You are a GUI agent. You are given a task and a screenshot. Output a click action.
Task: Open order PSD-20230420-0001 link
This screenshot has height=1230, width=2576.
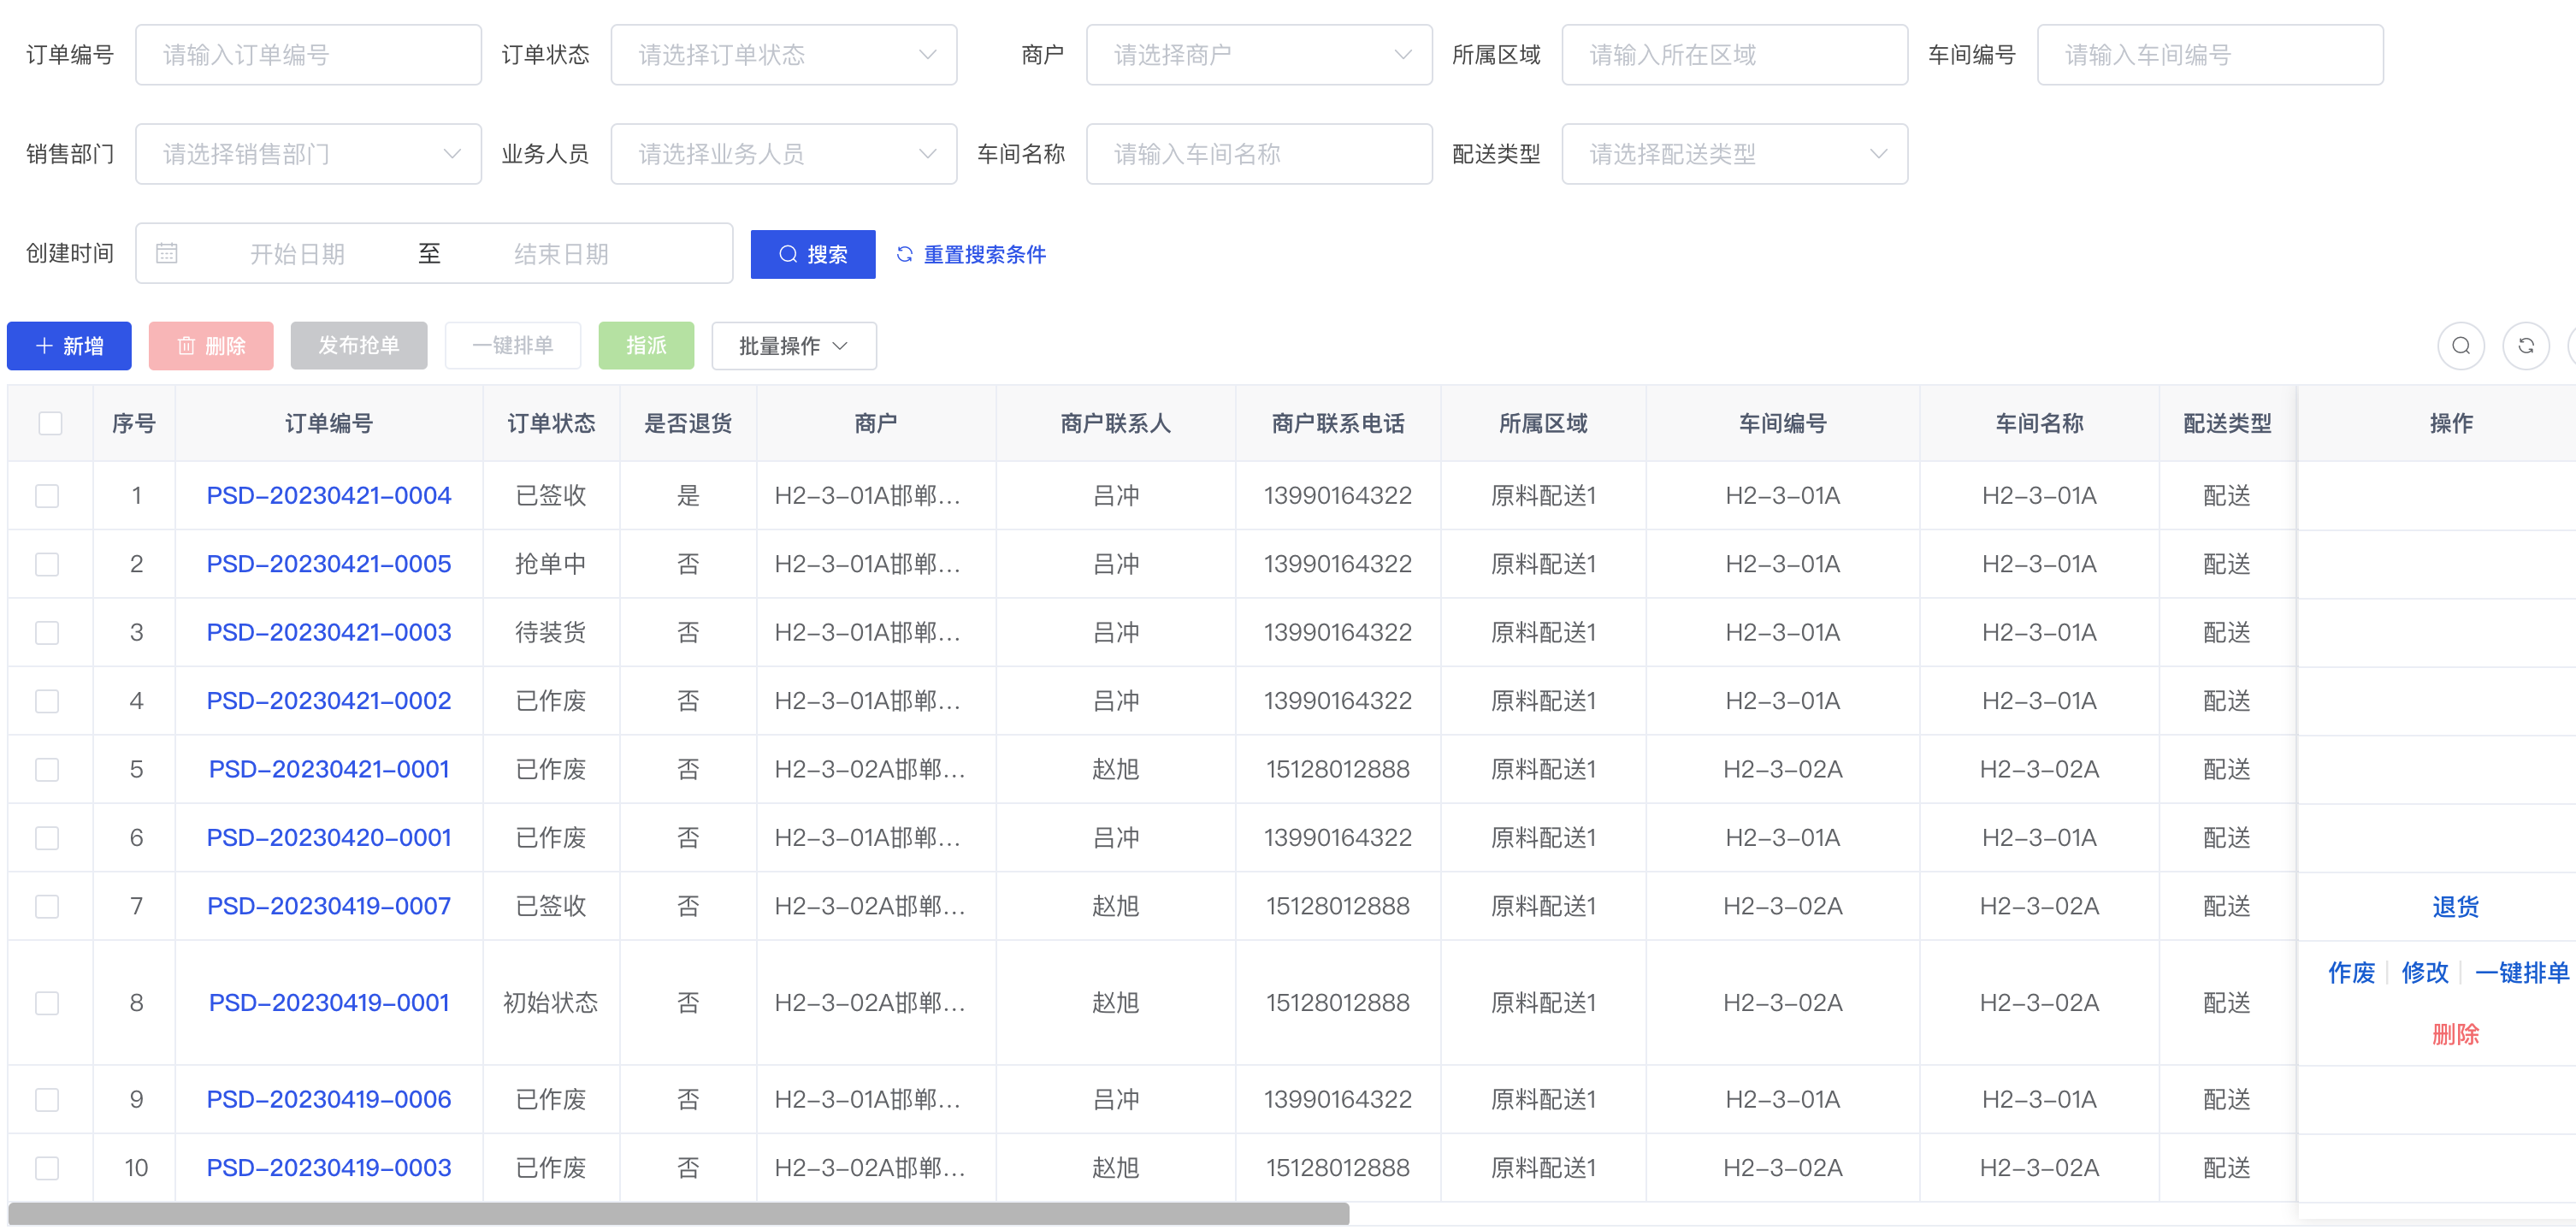click(329, 838)
